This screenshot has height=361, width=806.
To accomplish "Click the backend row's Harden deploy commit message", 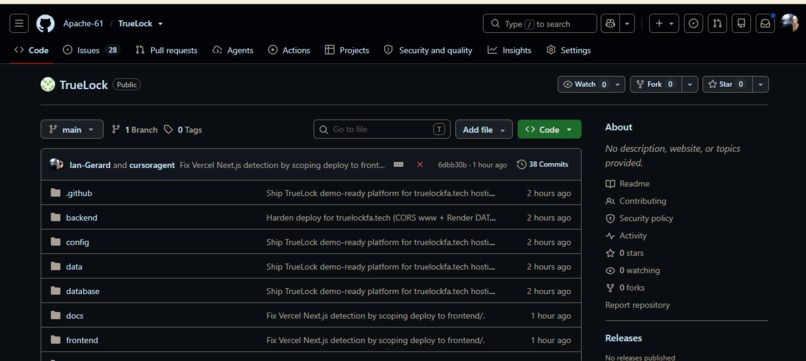I will click(x=381, y=218).
